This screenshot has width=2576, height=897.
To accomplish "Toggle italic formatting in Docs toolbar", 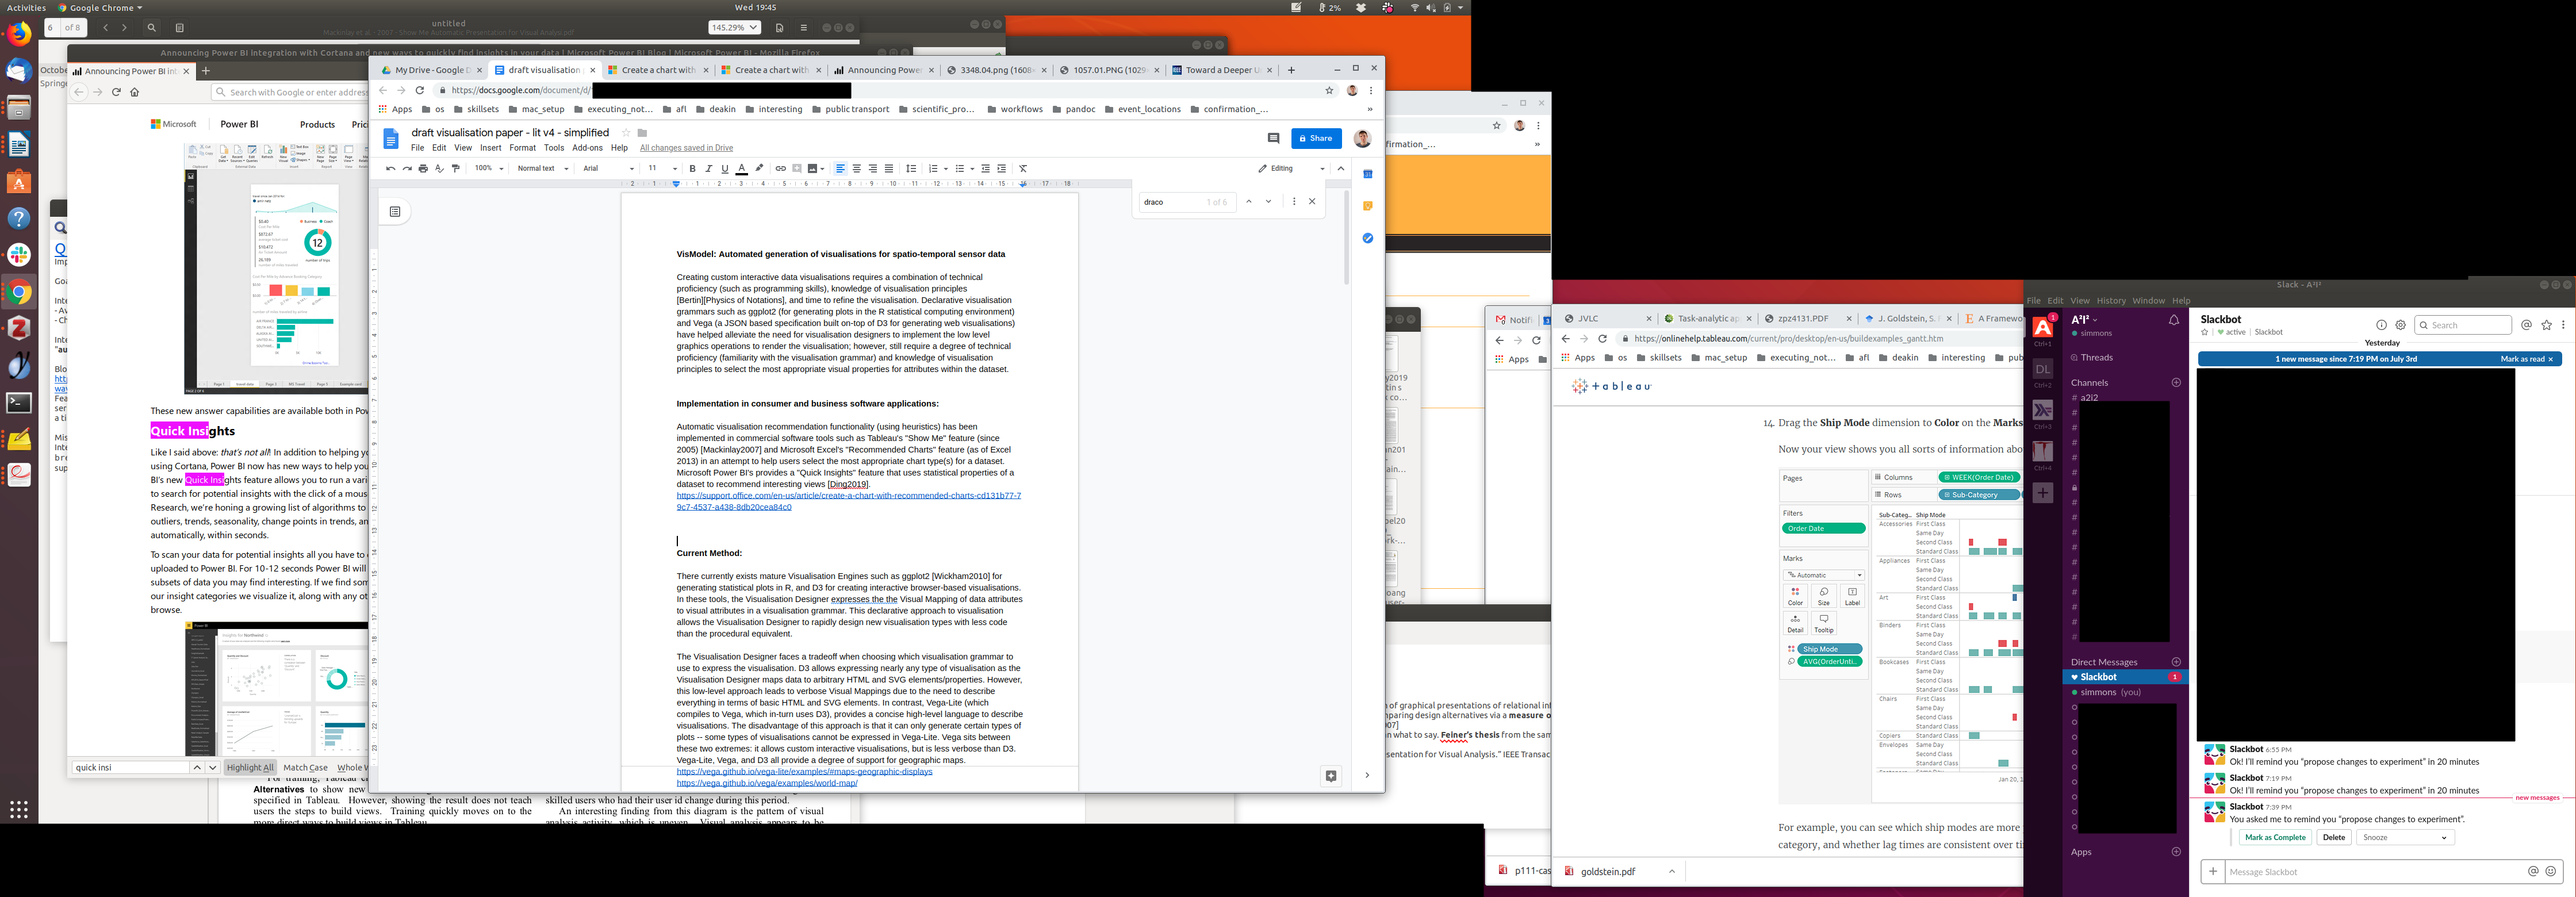I will (709, 169).
